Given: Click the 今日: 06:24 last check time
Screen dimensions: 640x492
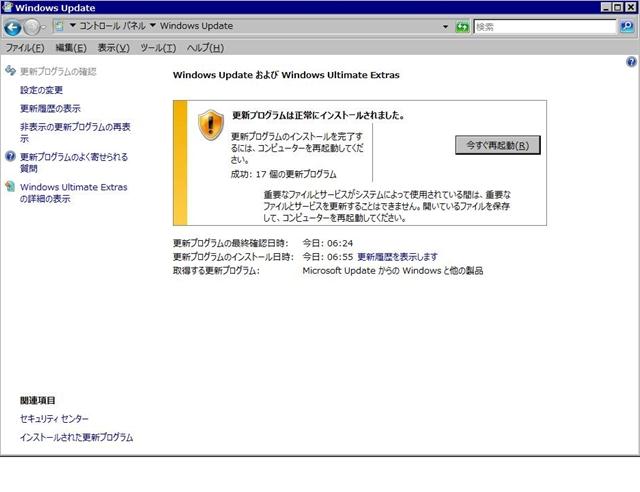Looking at the screenshot, I should 327,243.
